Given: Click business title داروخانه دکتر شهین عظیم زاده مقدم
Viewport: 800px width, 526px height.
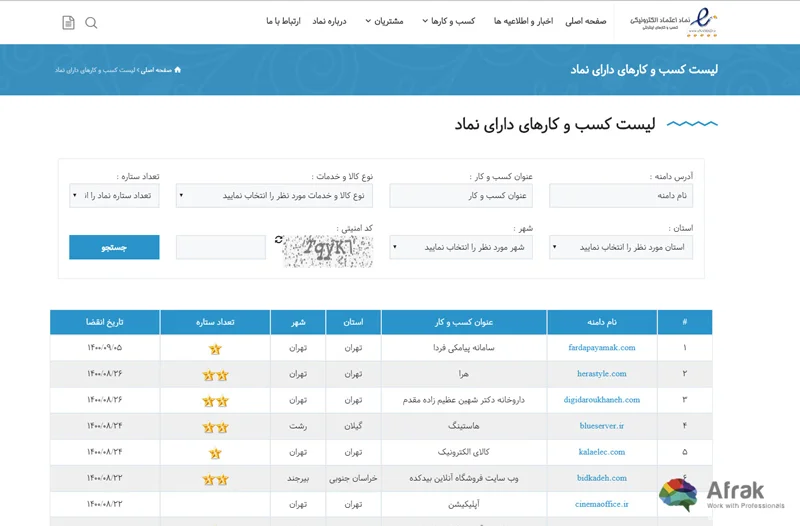Looking at the screenshot, I should pos(464,399).
